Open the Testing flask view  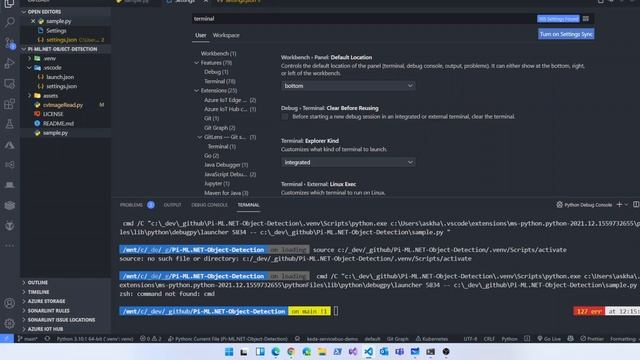(9, 124)
